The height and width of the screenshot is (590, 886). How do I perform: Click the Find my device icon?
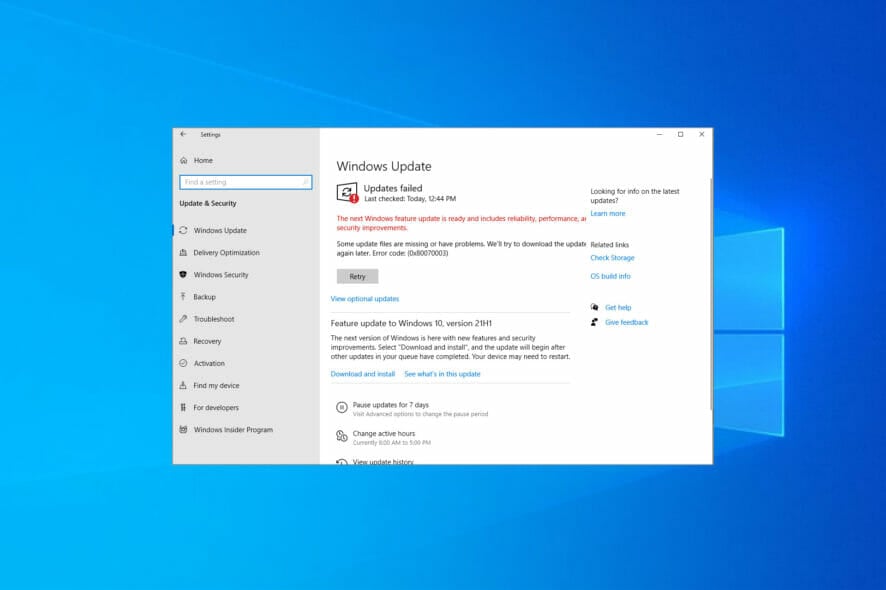coord(183,385)
